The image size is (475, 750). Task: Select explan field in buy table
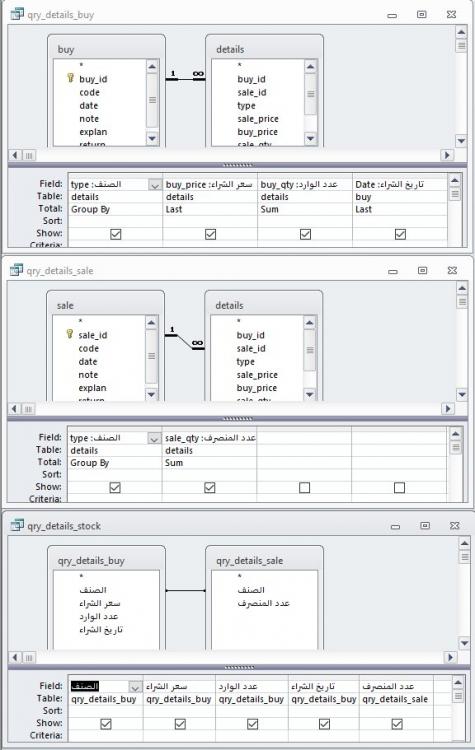pyautogui.click(x=93, y=132)
